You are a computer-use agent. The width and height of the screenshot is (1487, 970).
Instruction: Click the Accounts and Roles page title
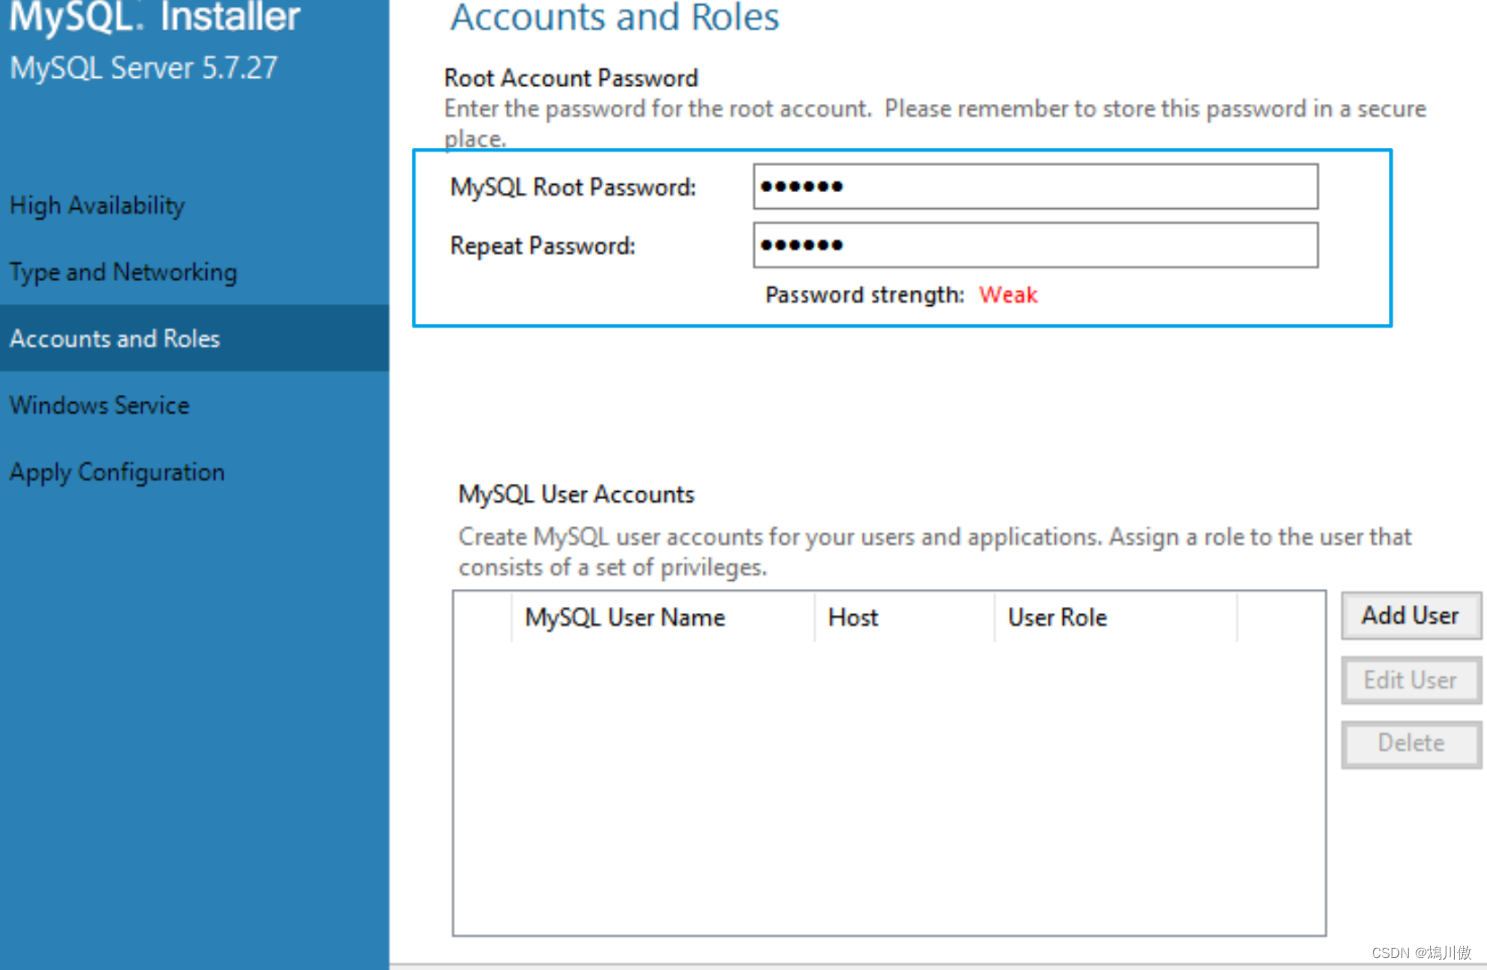click(x=614, y=18)
